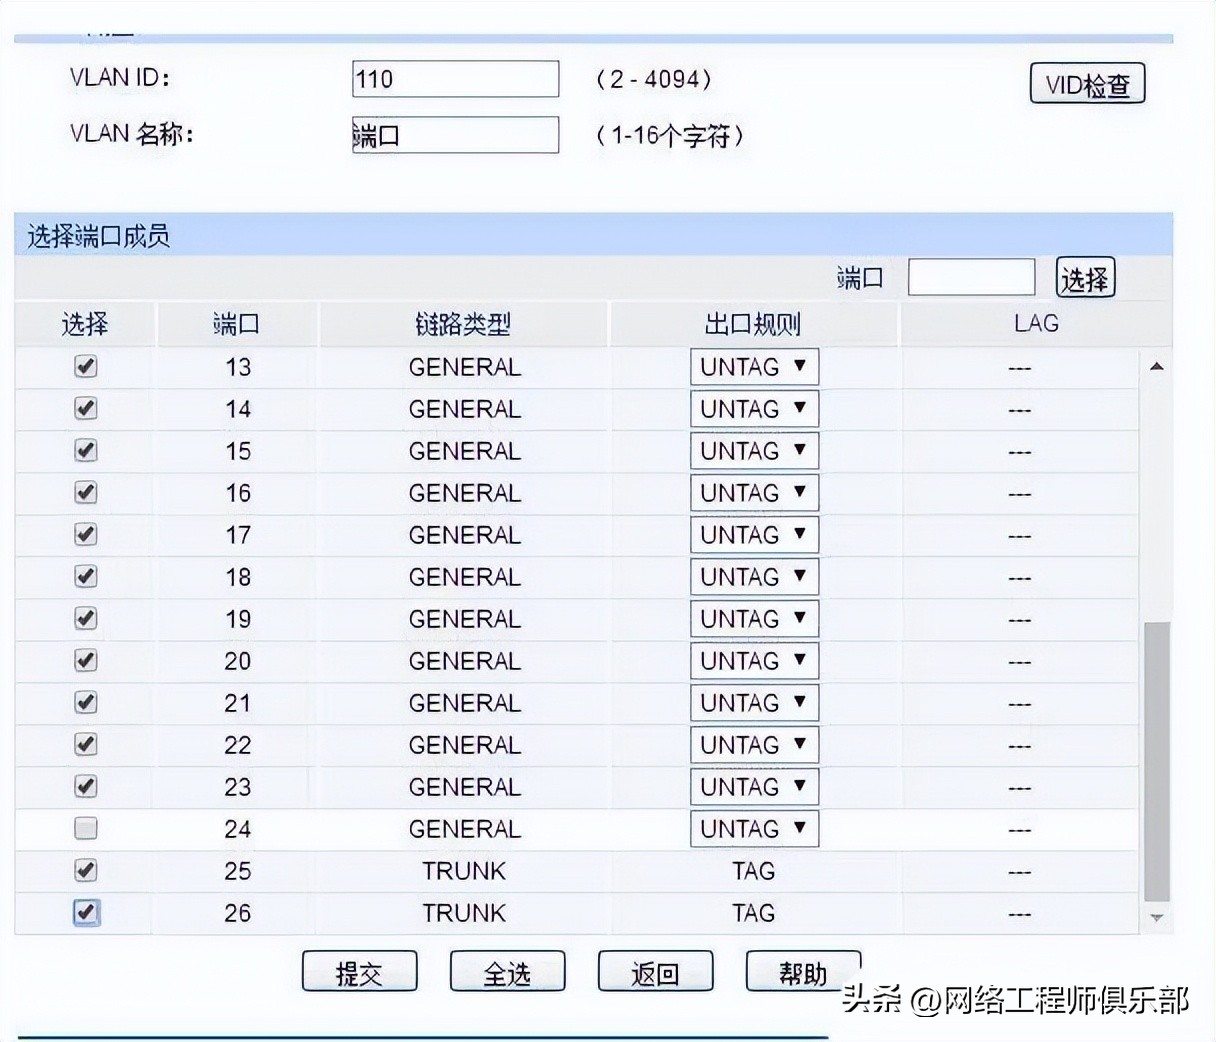Uncheck the port 21 selection box

[85, 702]
